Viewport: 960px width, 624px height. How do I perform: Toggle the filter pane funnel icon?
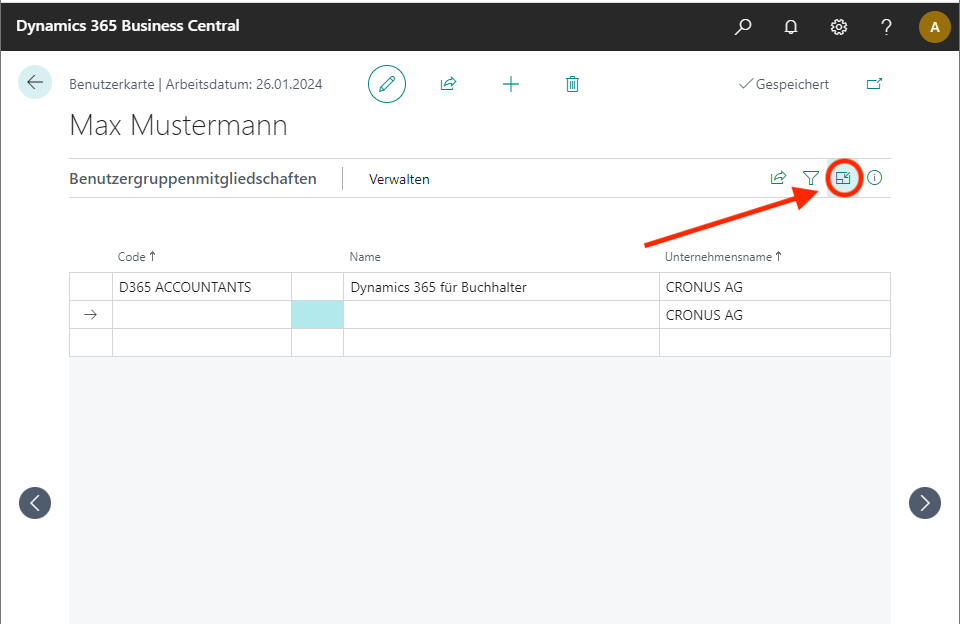point(811,178)
